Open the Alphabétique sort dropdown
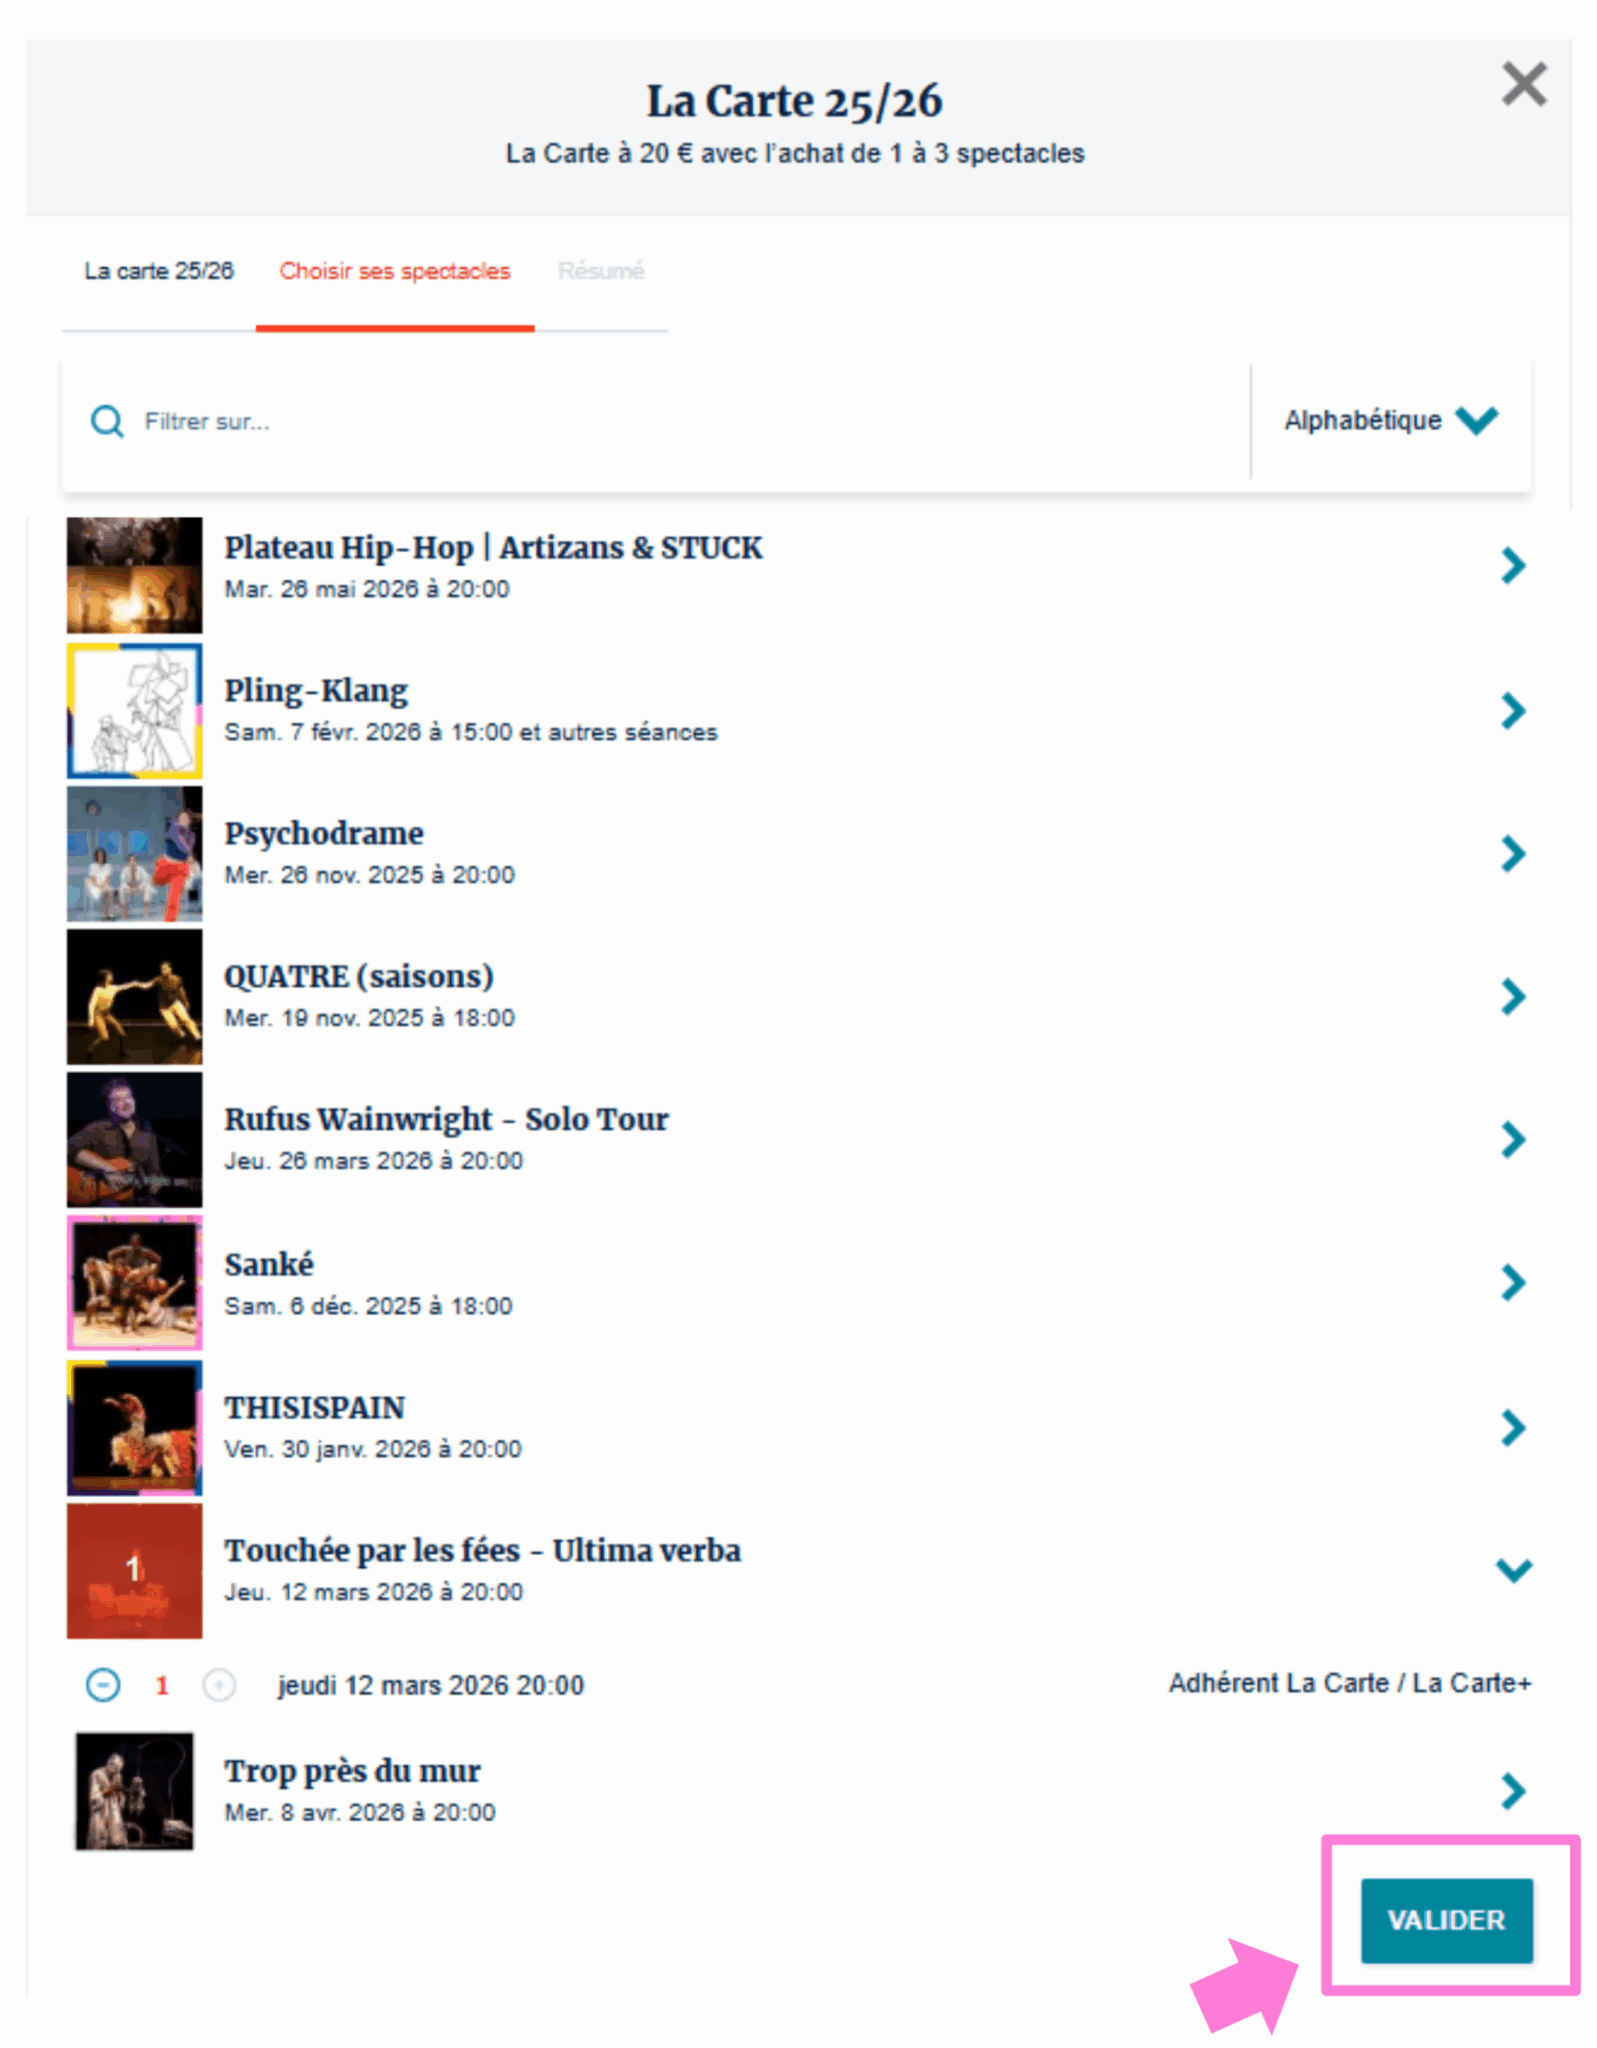Viewport: 1597px width, 2048px height. (1390, 420)
